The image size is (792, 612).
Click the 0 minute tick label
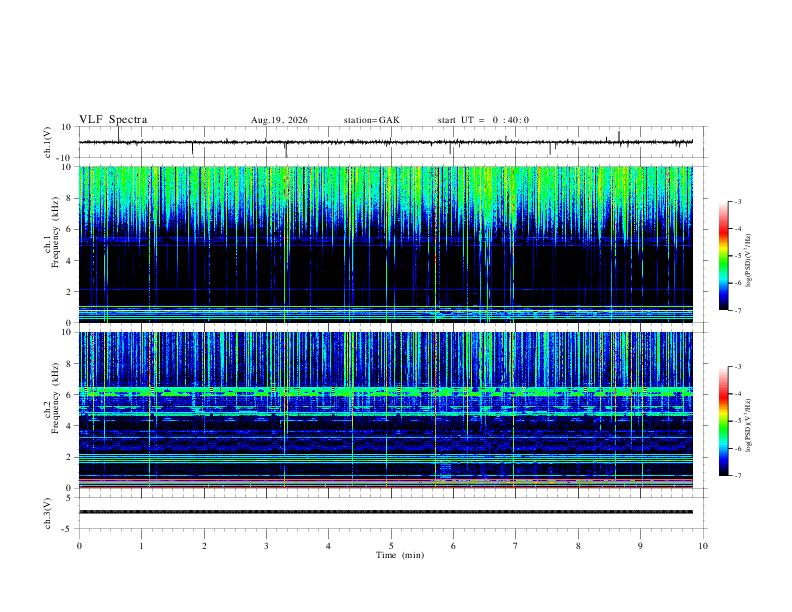[79, 546]
